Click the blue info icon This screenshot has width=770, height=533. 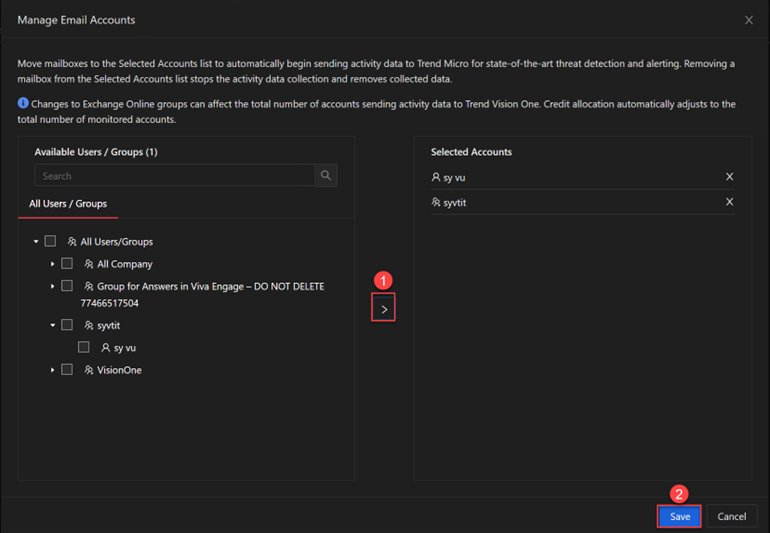point(23,103)
